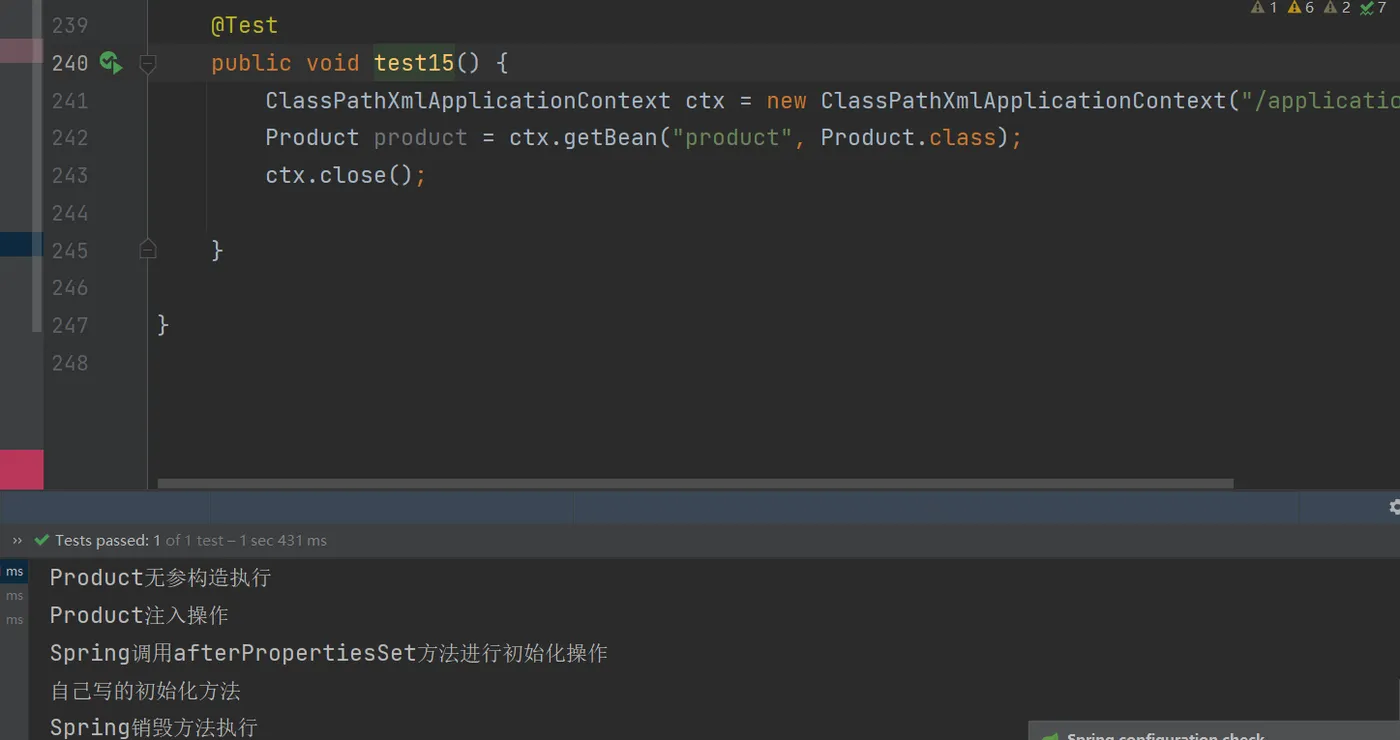1400x740 pixels.
Task: Click the pink marker stripe at left bottom
Action: click(21, 470)
